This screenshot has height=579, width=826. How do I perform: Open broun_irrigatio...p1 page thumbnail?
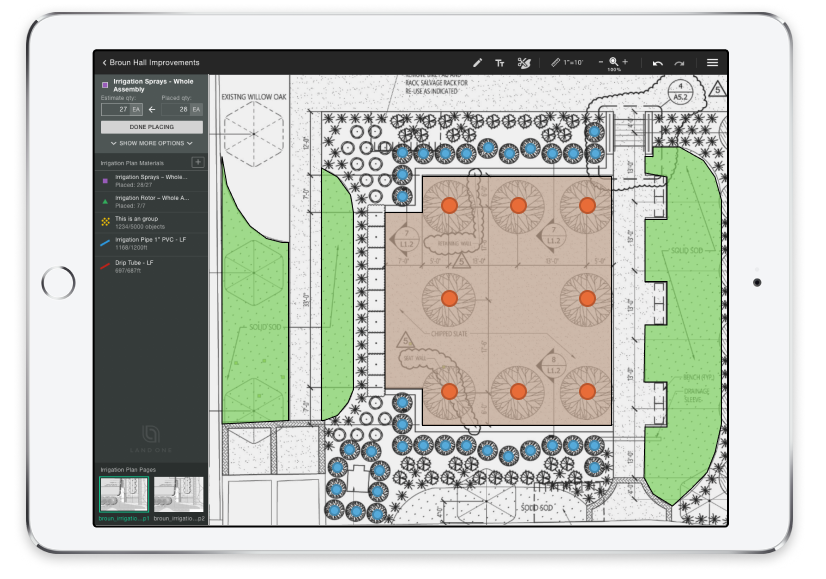pyautogui.click(x=124, y=494)
